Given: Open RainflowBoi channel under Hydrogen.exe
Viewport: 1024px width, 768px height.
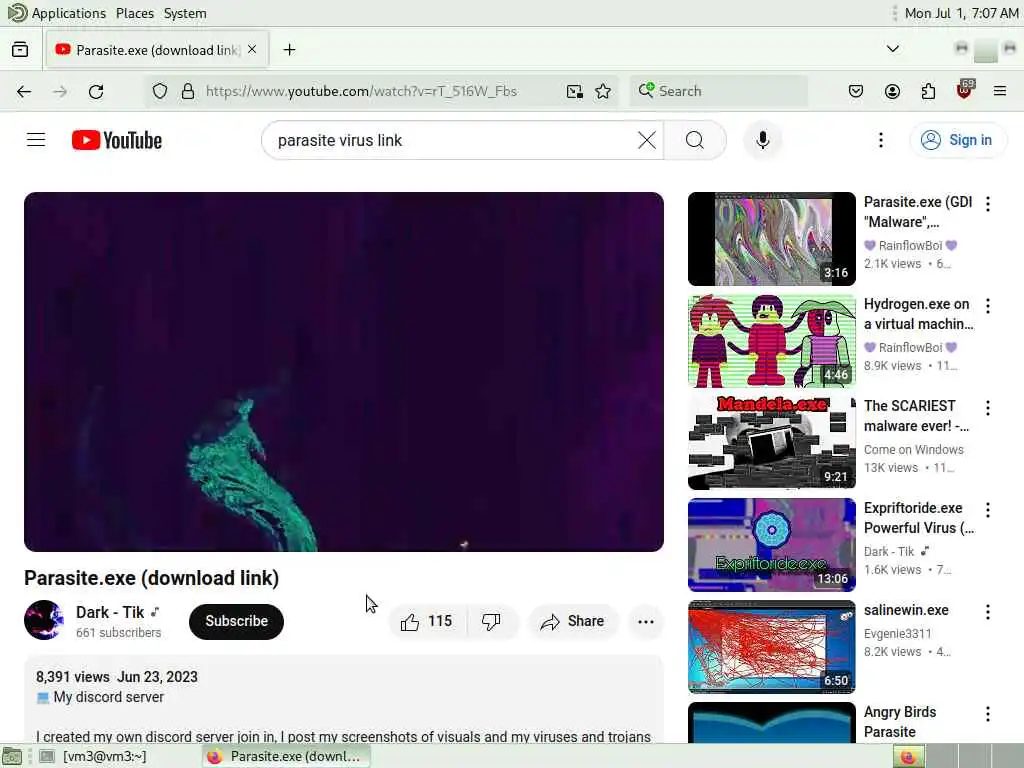Looking at the screenshot, I should 910,347.
